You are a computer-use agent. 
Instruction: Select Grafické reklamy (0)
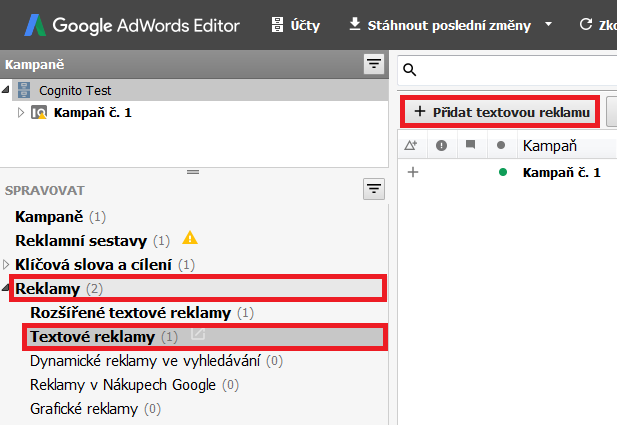[x=95, y=409]
